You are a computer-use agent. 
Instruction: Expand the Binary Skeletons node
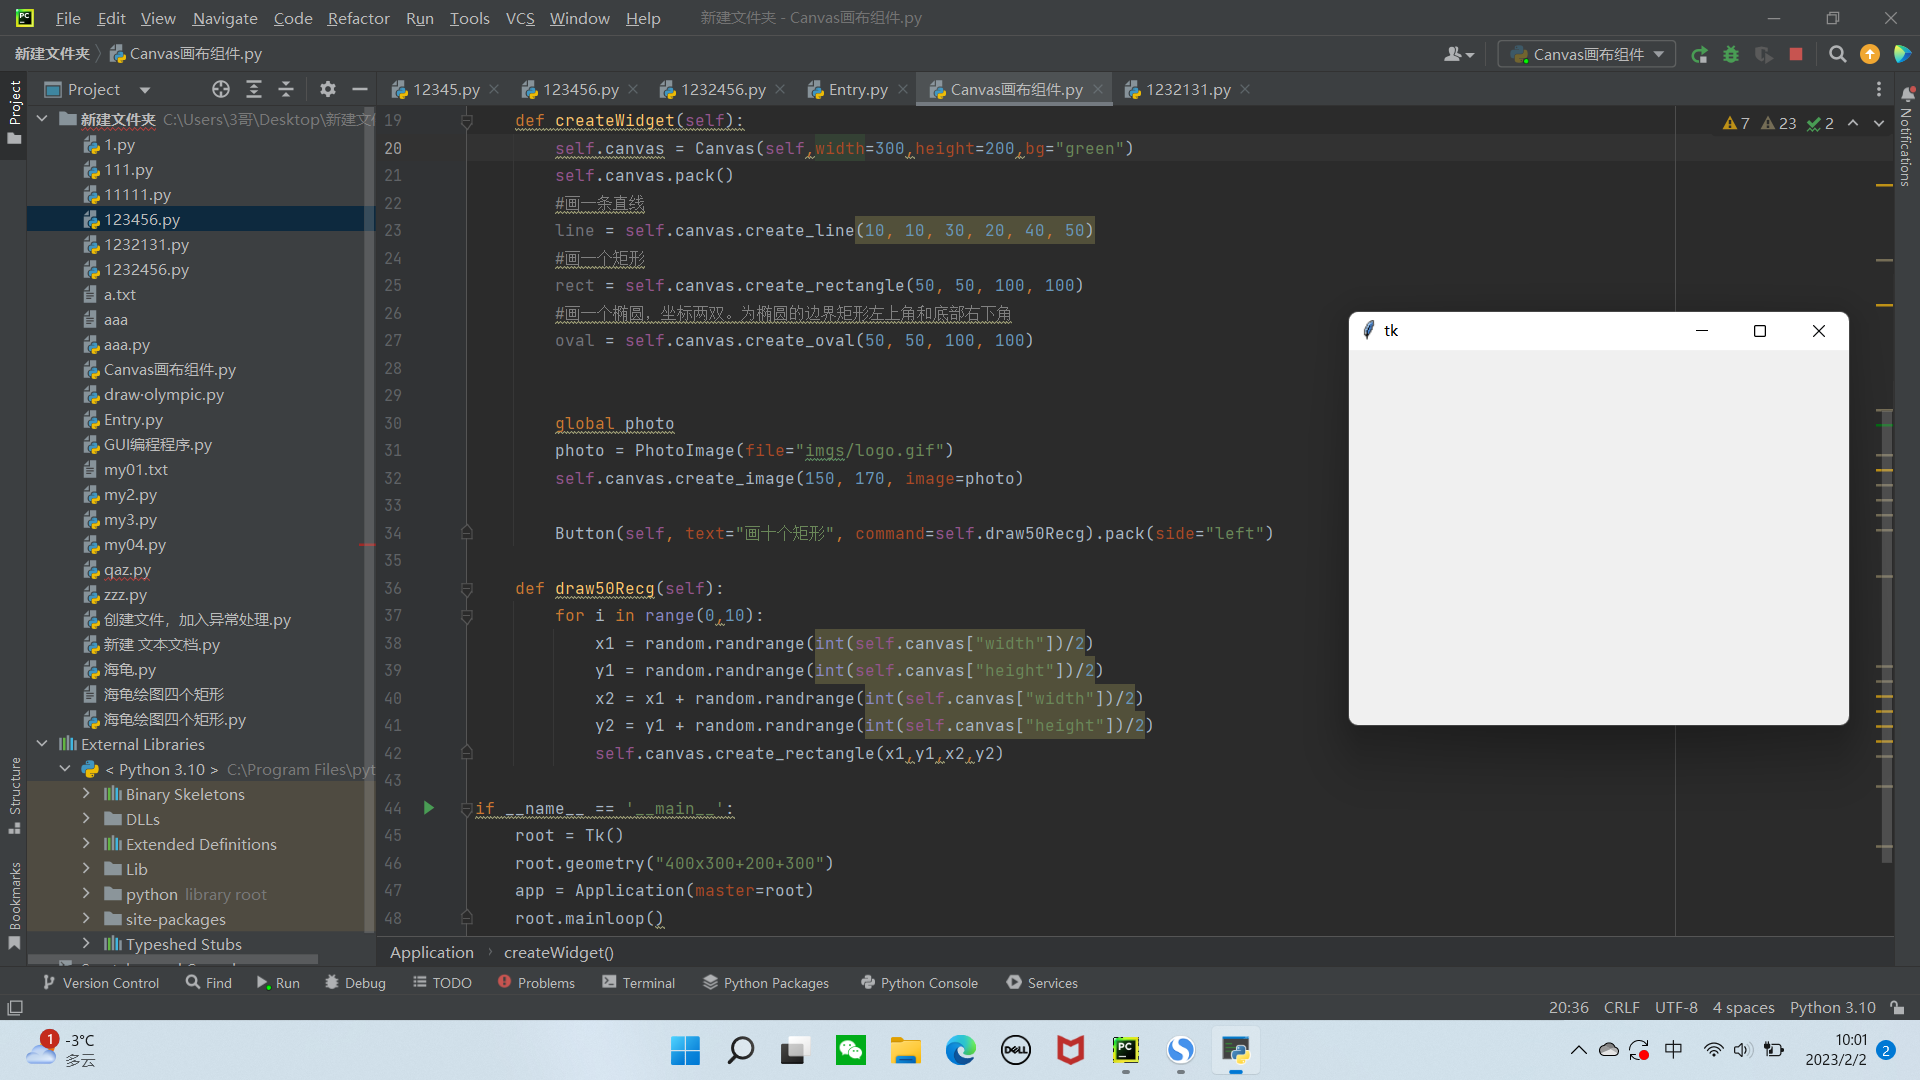click(x=86, y=794)
